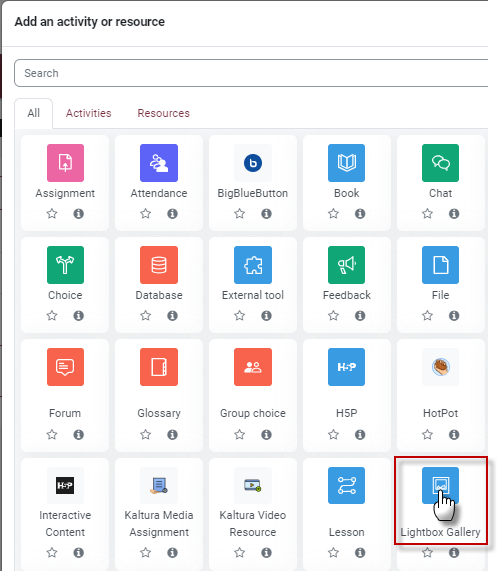498x571 pixels.
Task: Select the Chat activity icon
Action: pyautogui.click(x=440, y=163)
